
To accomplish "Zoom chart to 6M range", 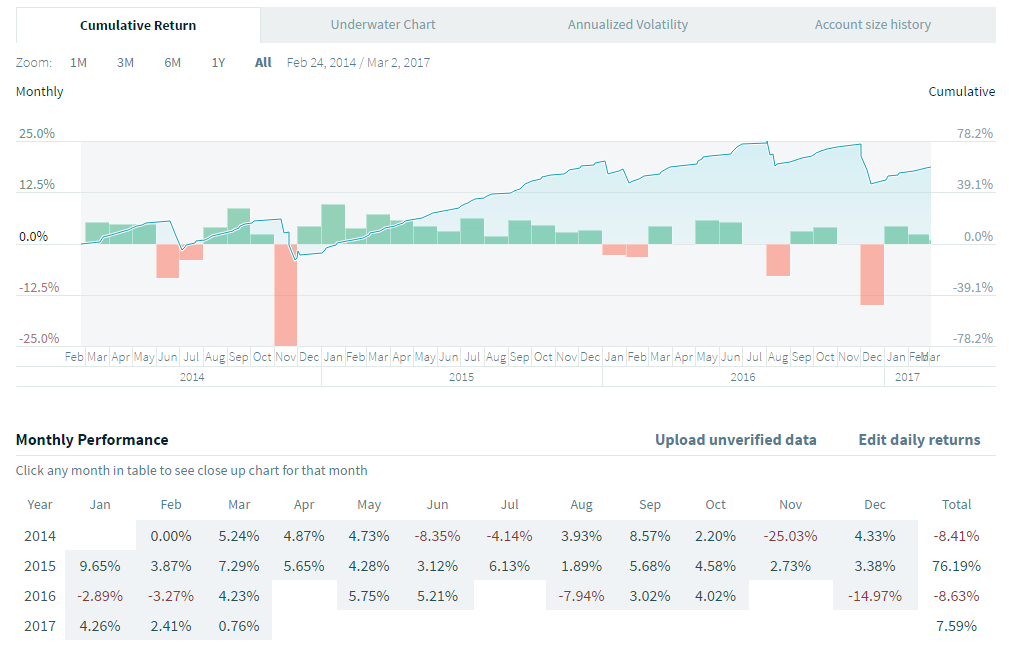I will pos(172,63).
